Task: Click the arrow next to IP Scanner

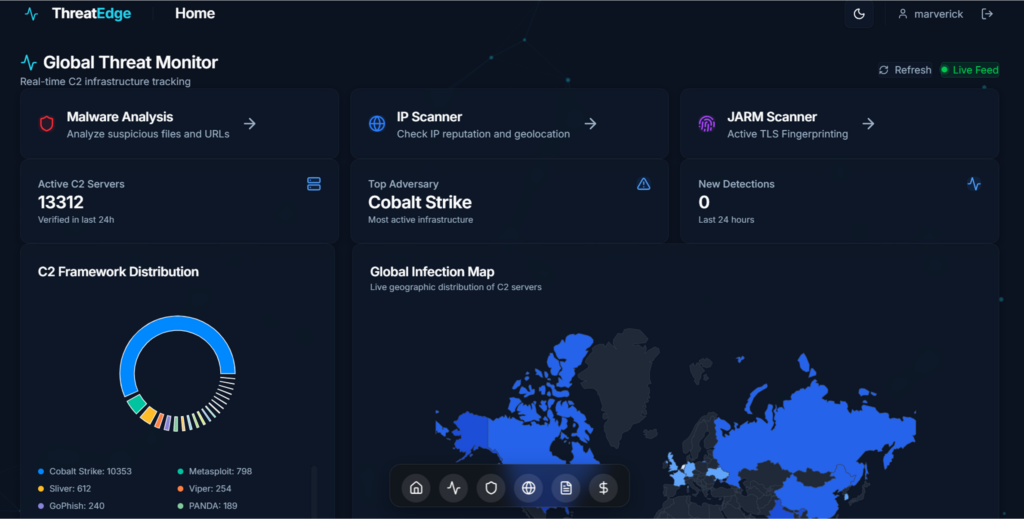Action: pyautogui.click(x=590, y=123)
